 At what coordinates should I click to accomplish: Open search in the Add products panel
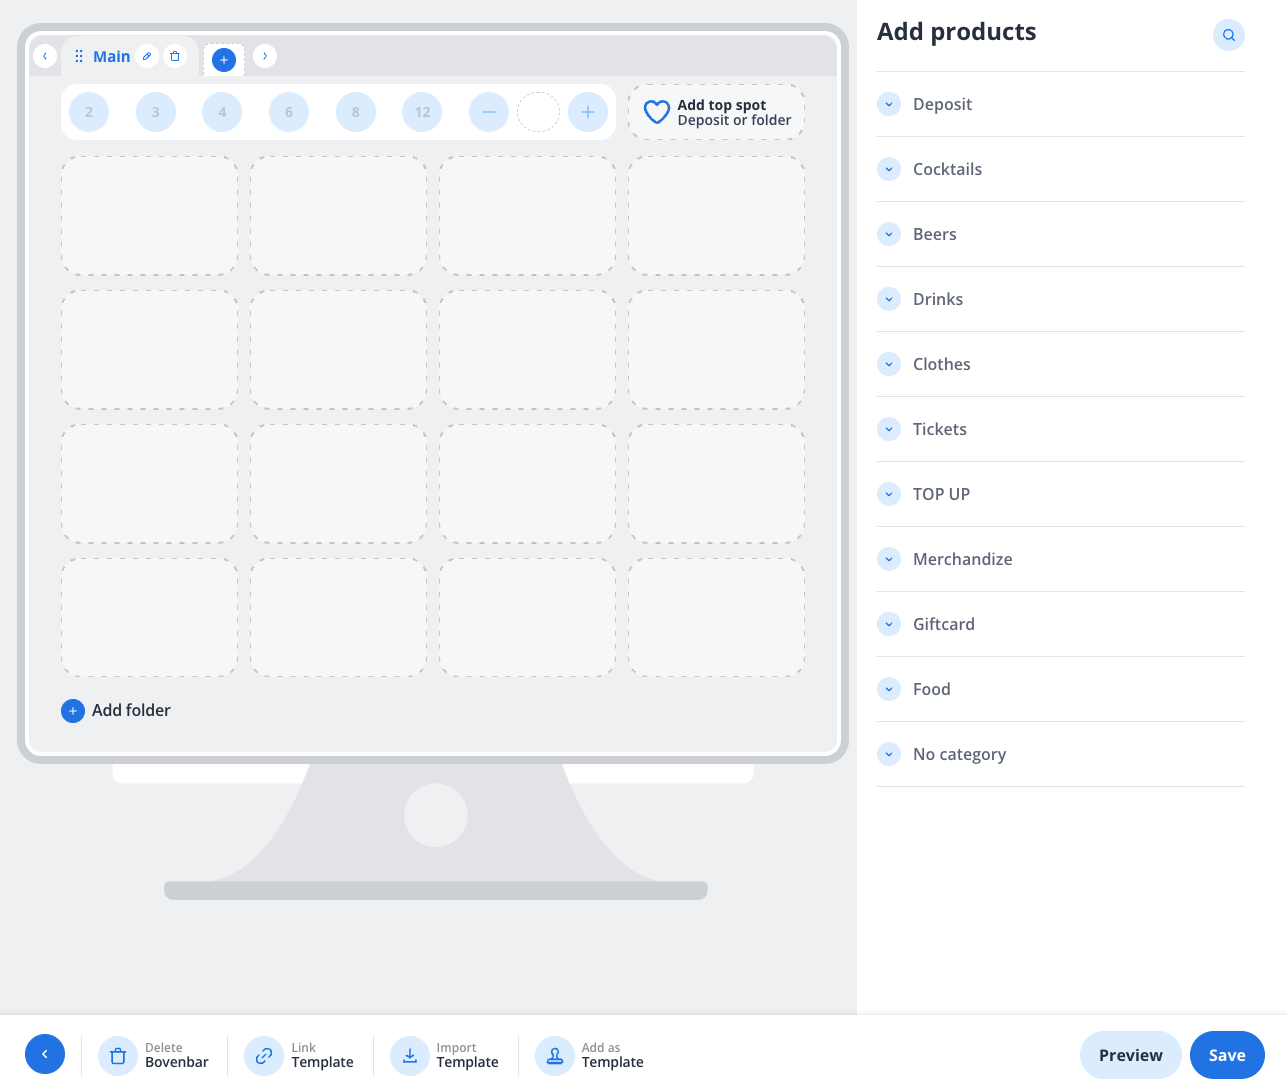click(1228, 35)
